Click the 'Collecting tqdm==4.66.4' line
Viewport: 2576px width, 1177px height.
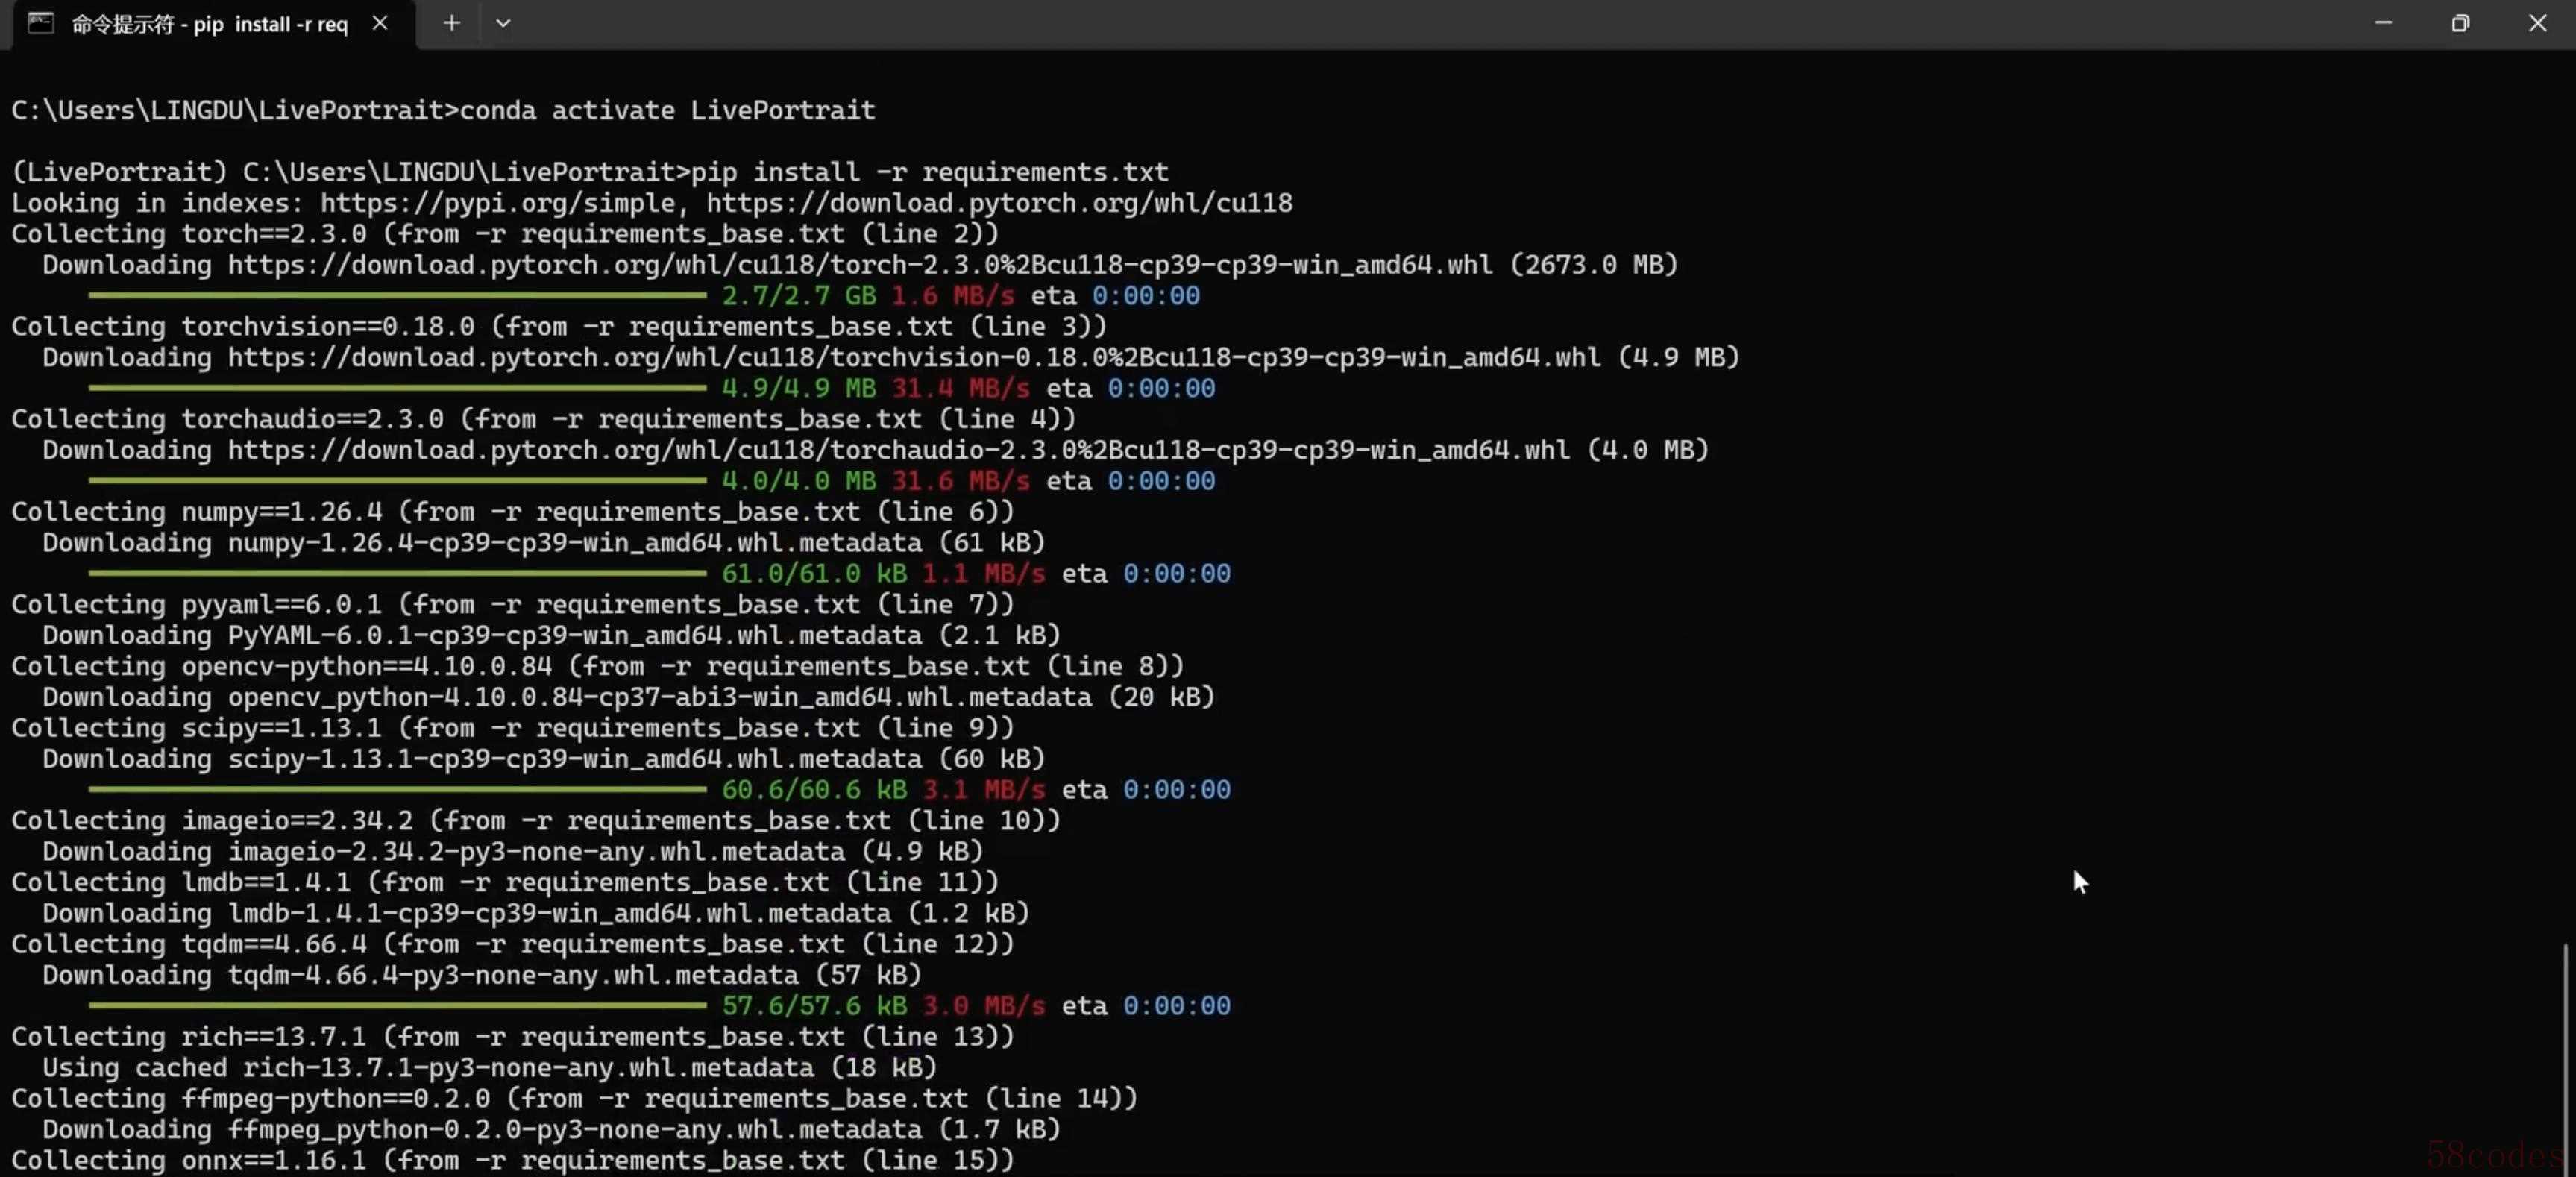[x=513, y=944]
